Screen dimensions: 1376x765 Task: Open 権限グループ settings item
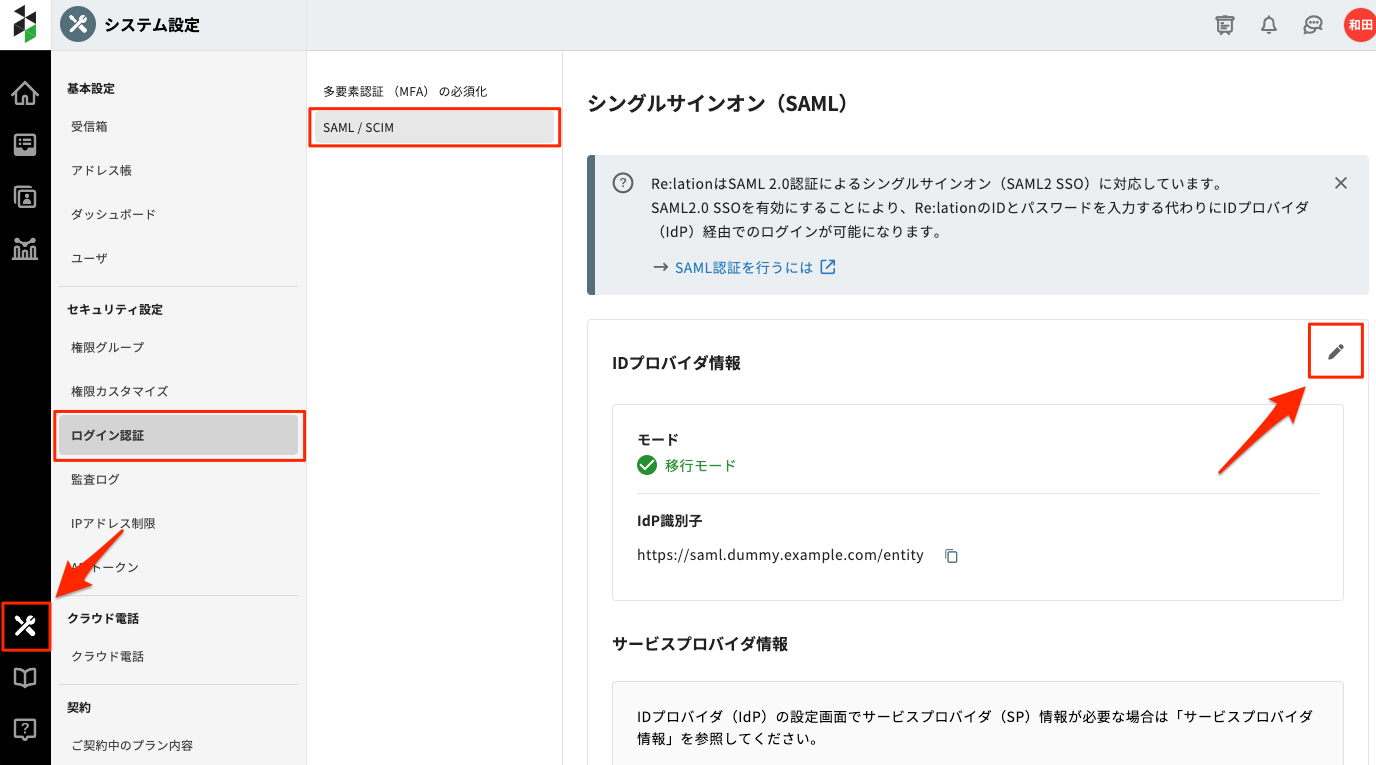tap(107, 347)
